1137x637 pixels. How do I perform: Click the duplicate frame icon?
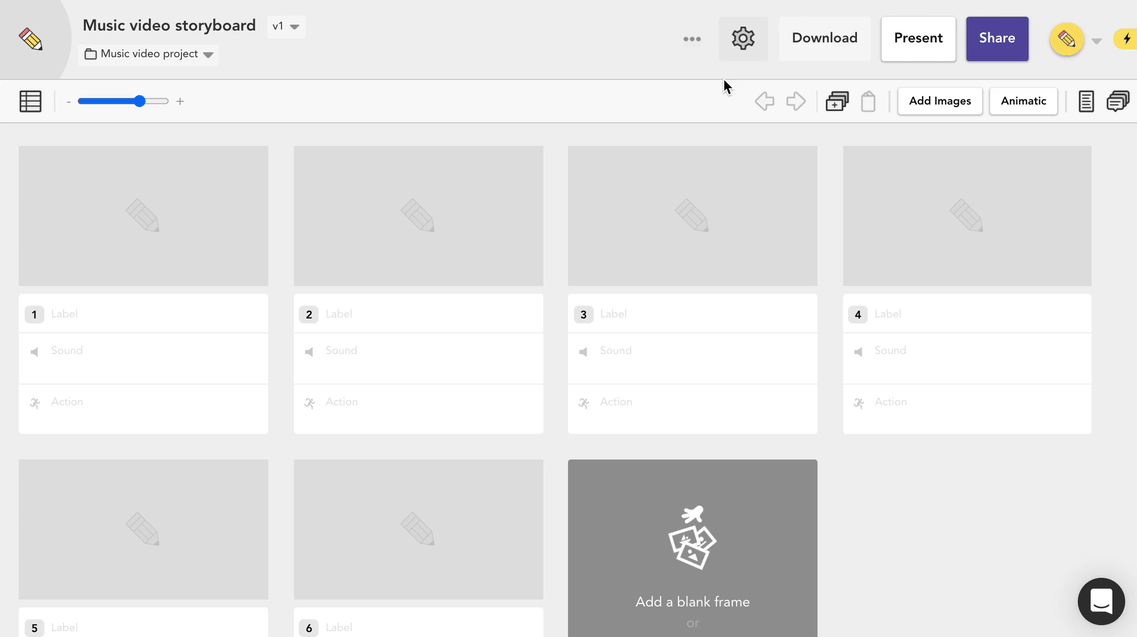click(x=837, y=101)
